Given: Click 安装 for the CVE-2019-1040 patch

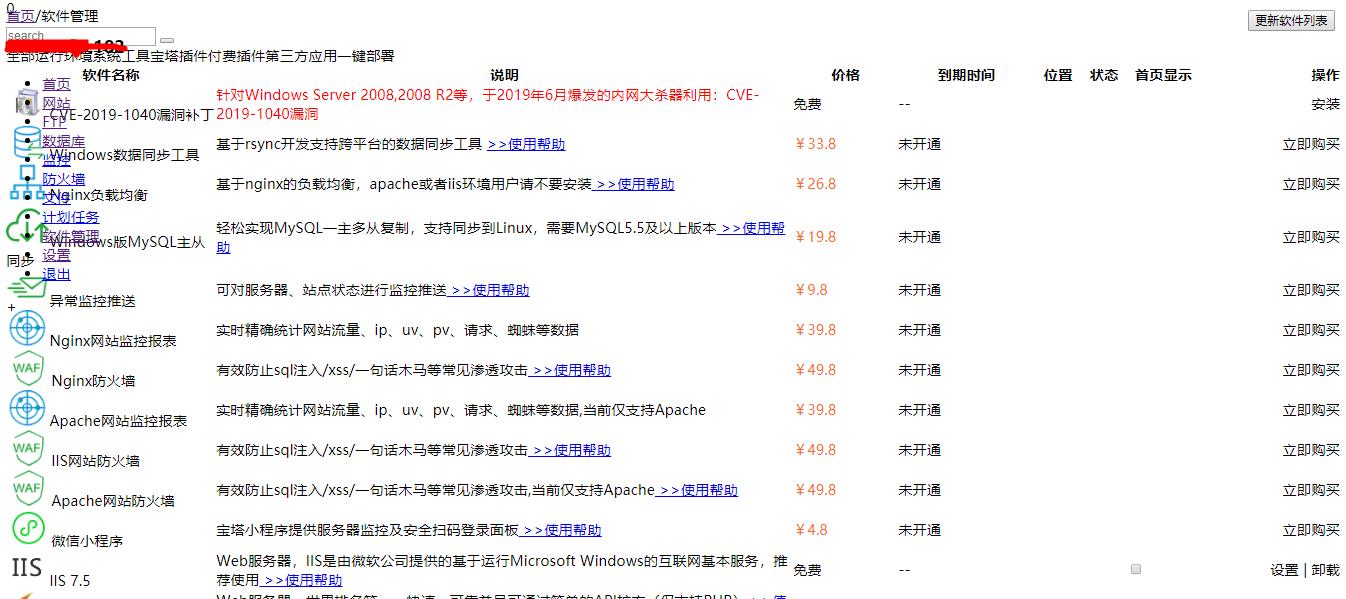Looking at the screenshot, I should point(1325,104).
